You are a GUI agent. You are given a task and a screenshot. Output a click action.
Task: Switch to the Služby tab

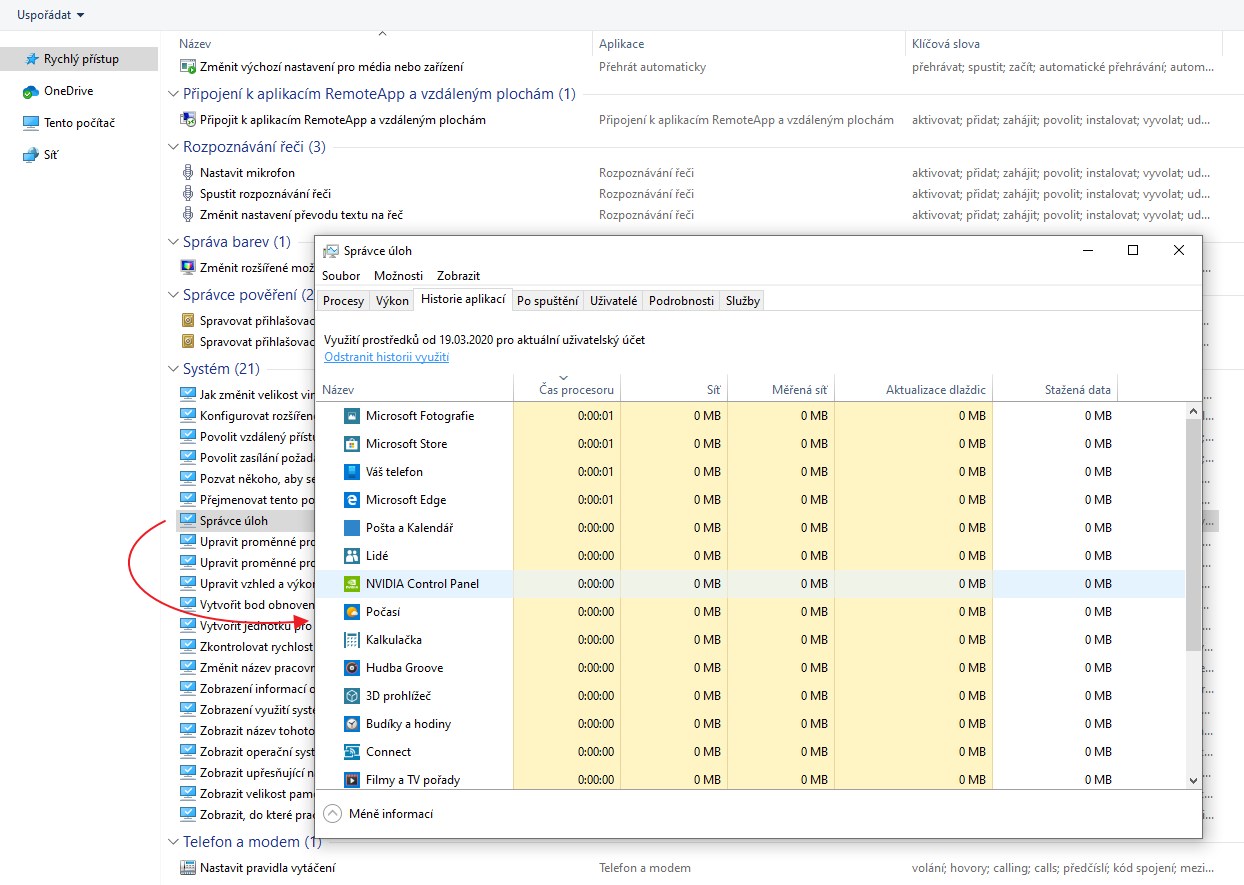(743, 301)
